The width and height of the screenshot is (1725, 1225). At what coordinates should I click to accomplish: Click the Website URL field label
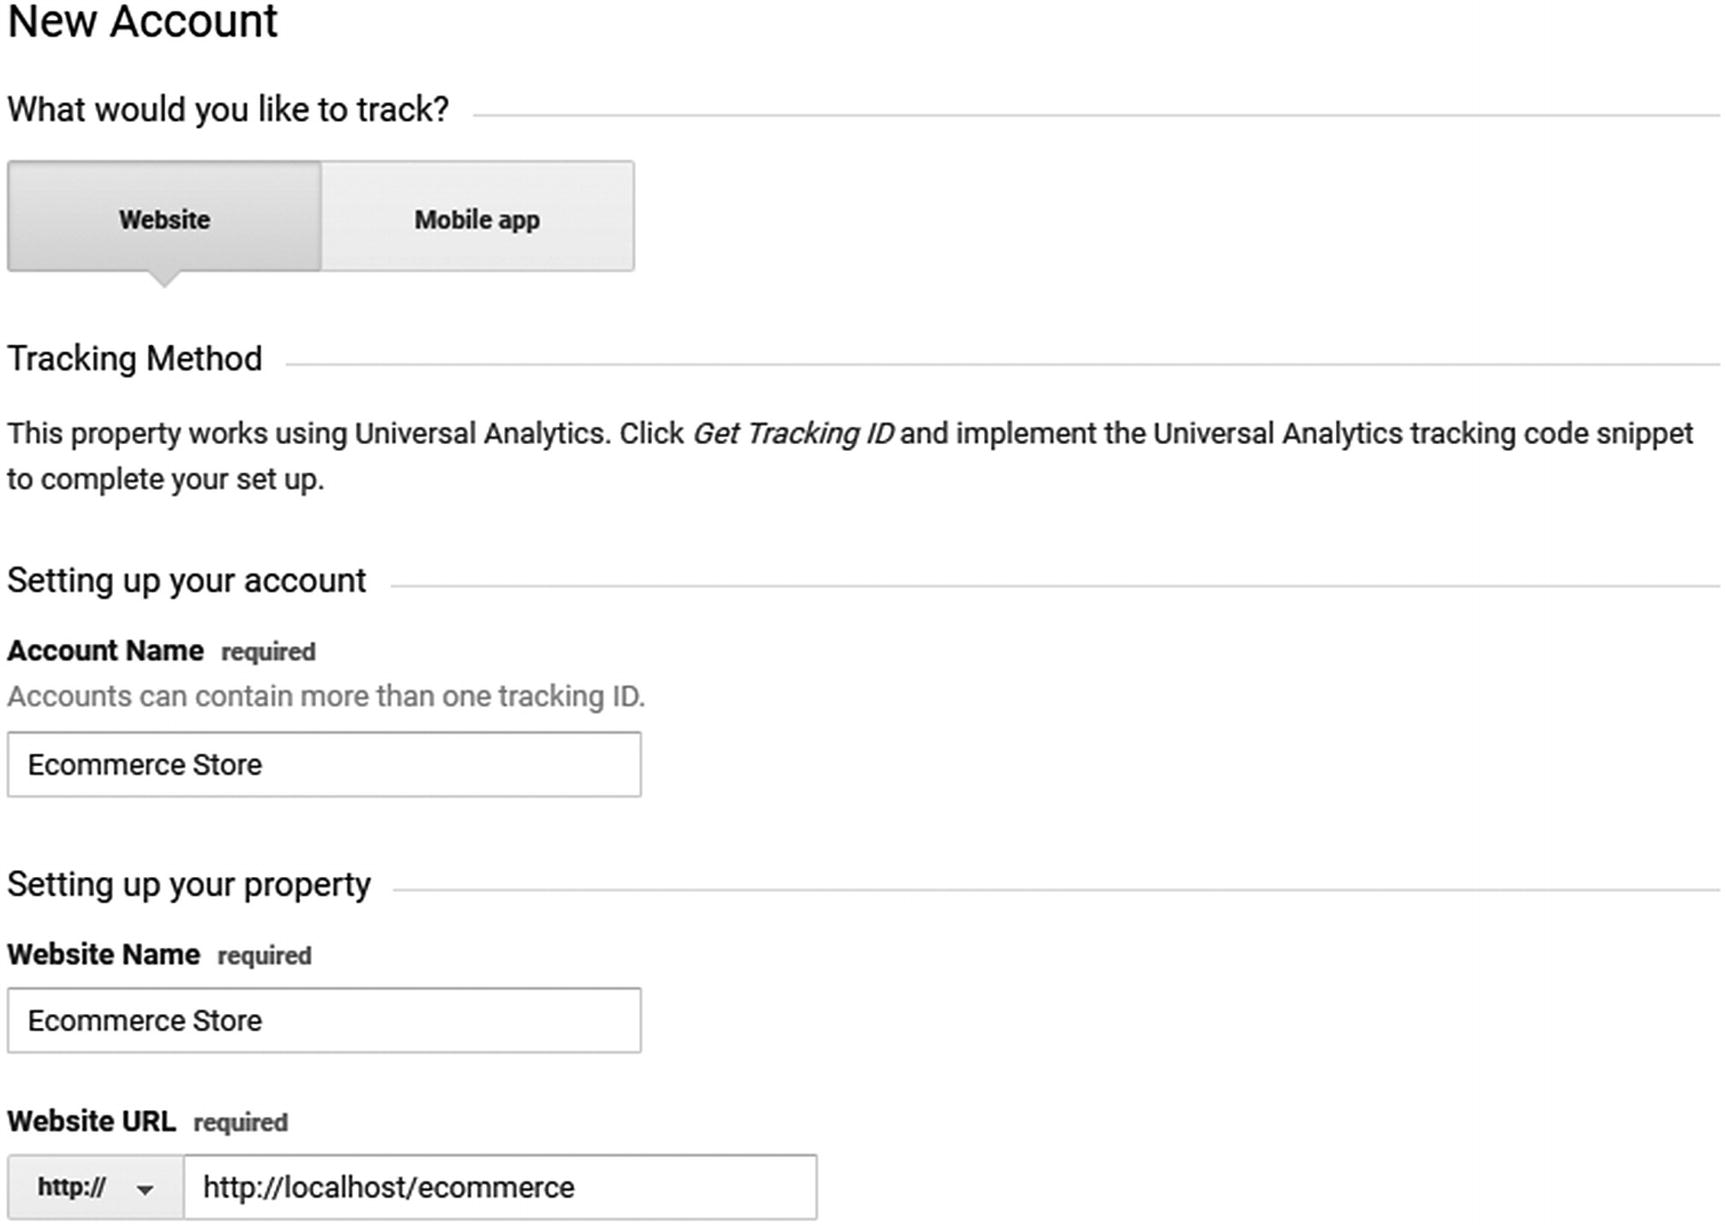click(x=91, y=1121)
